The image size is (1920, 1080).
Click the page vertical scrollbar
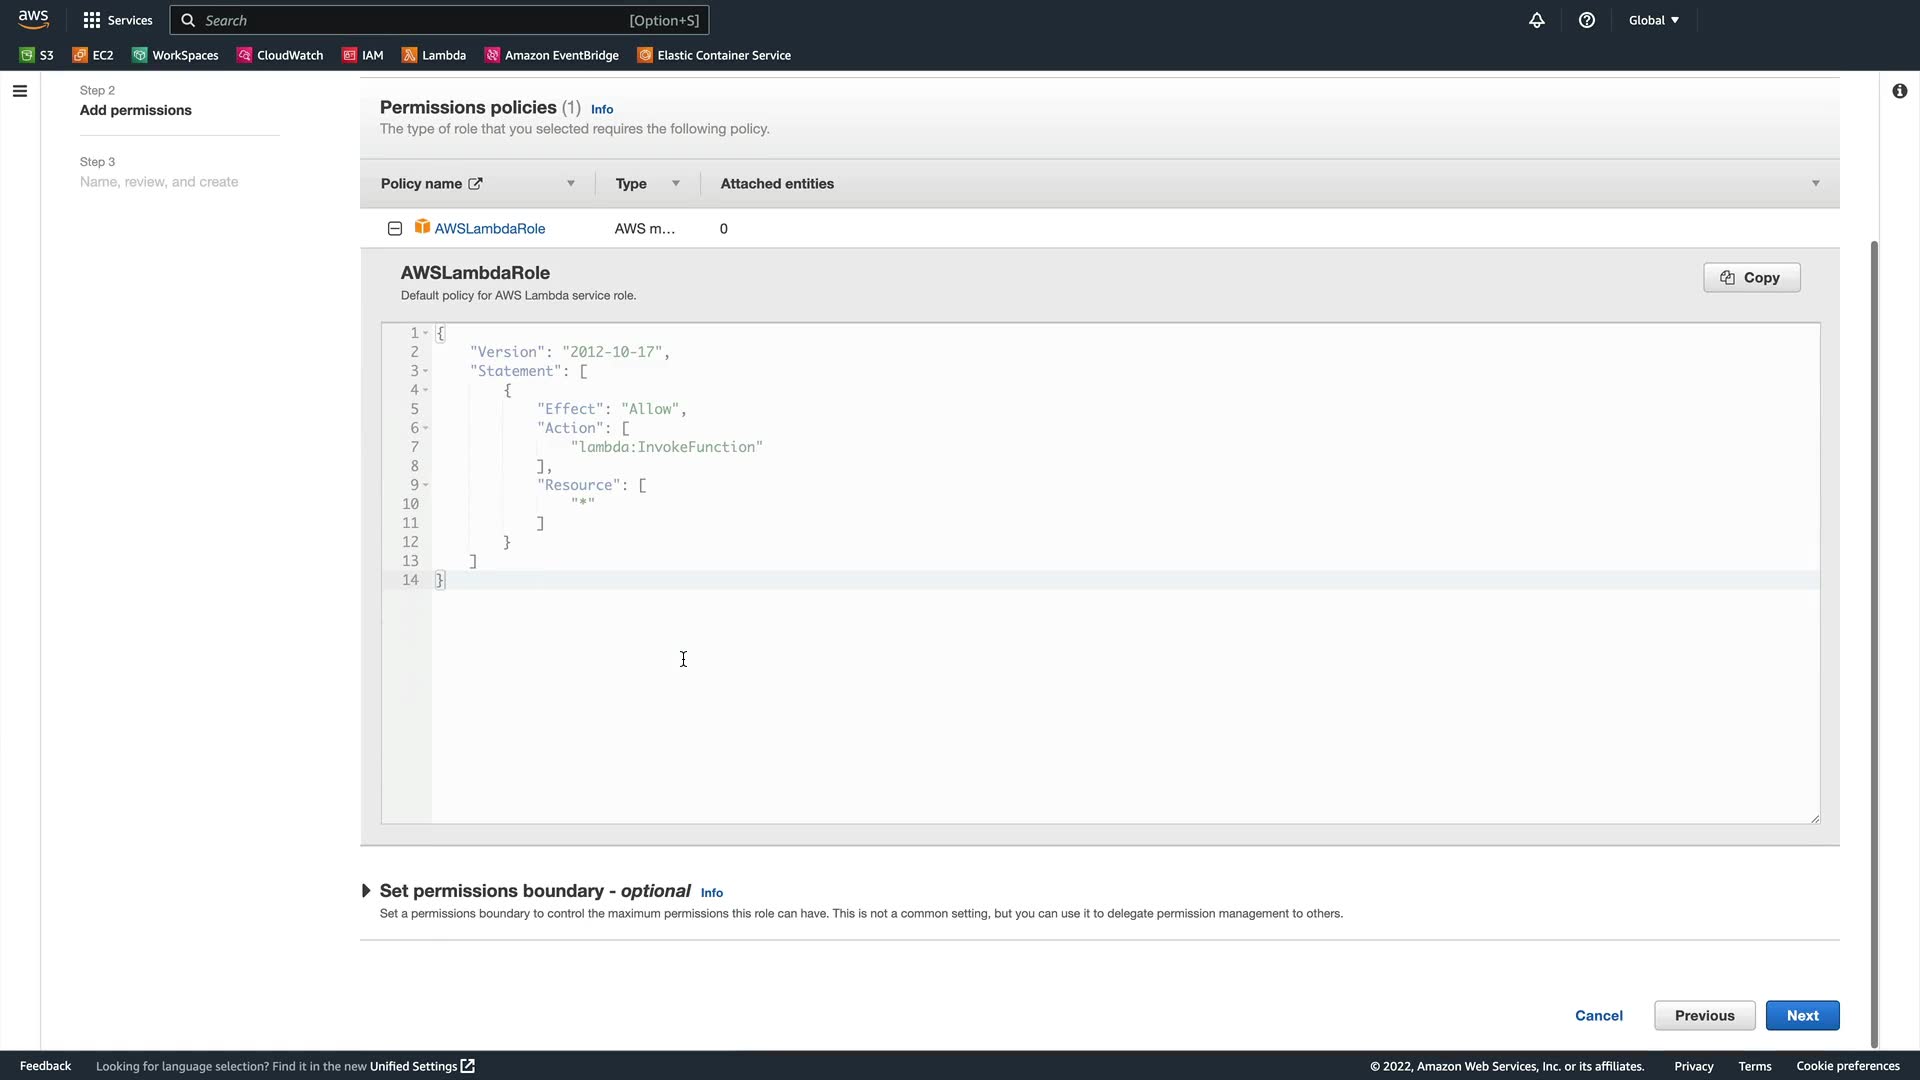click(x=1874, y=640)
